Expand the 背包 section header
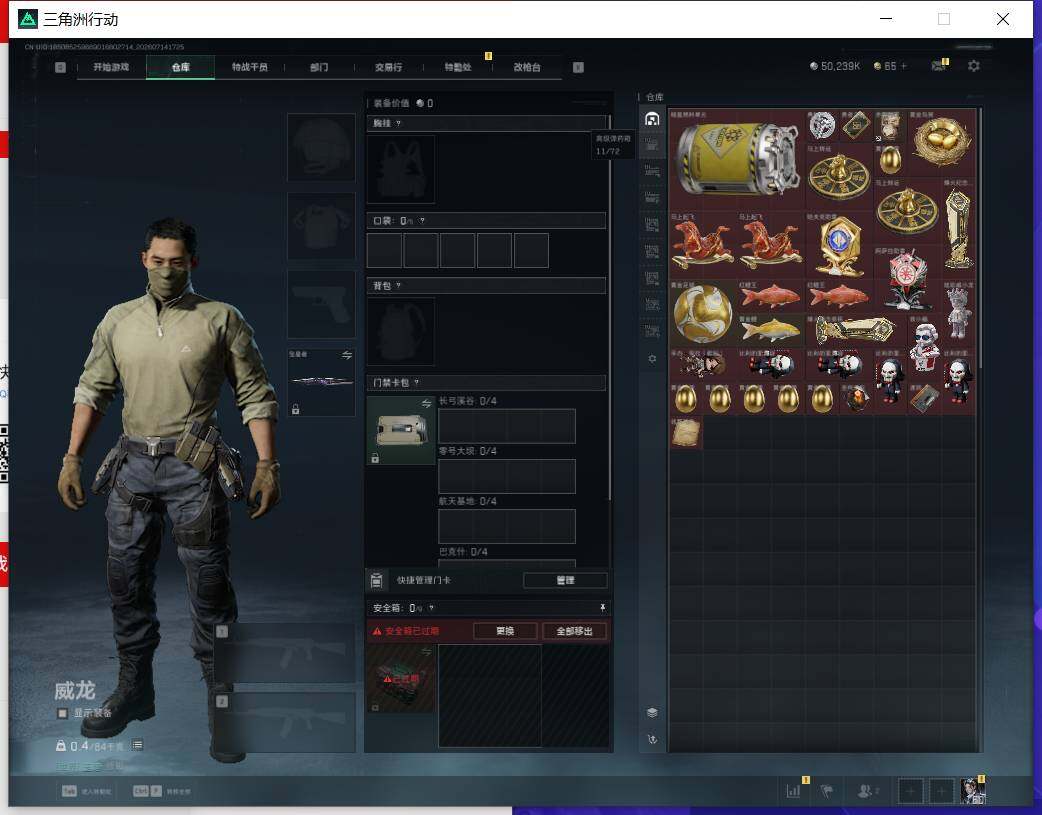Viewport: 1042px width, 815px height. tap(486, 286)
